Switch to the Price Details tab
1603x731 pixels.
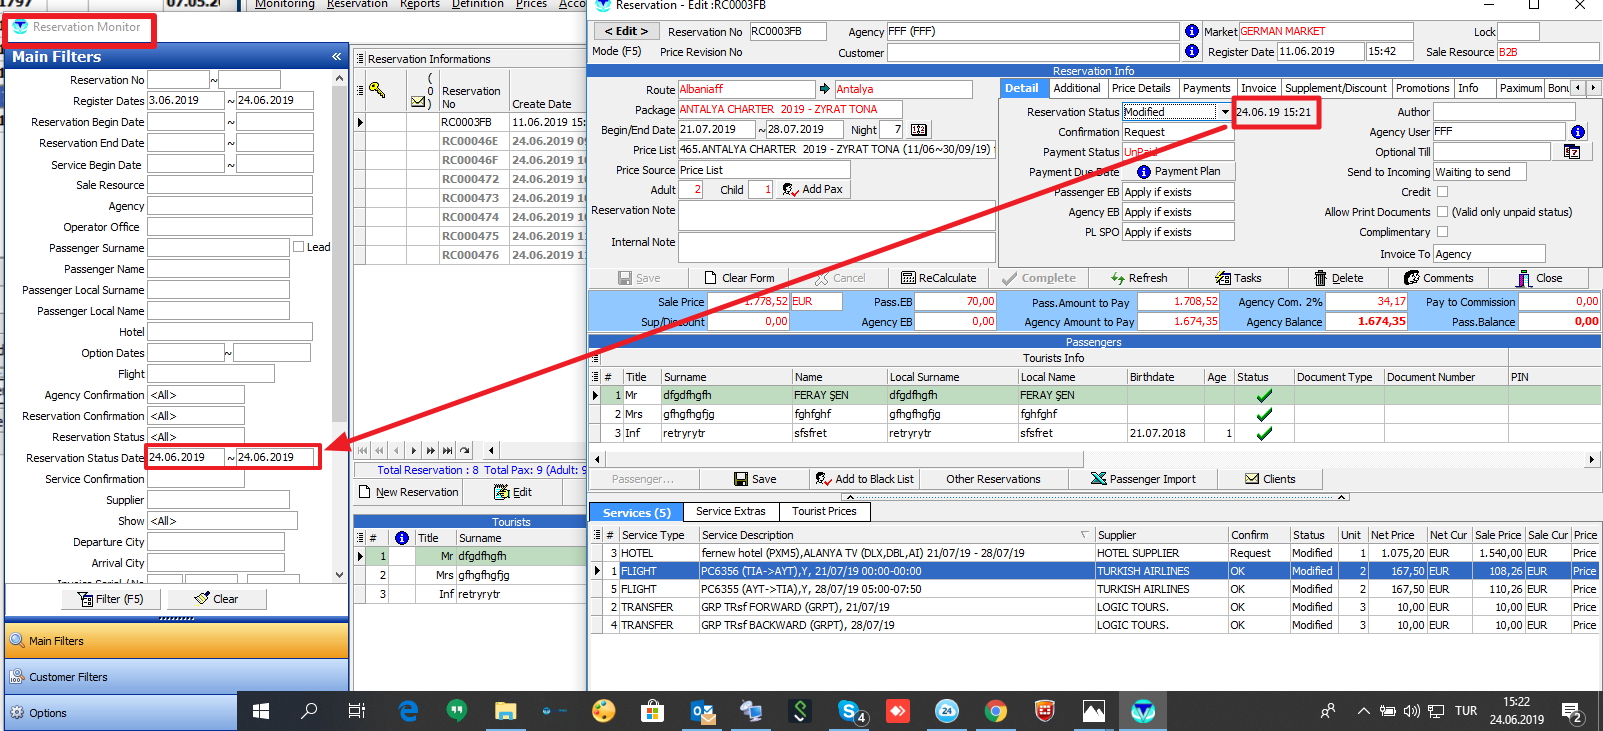coord(1141,88)
